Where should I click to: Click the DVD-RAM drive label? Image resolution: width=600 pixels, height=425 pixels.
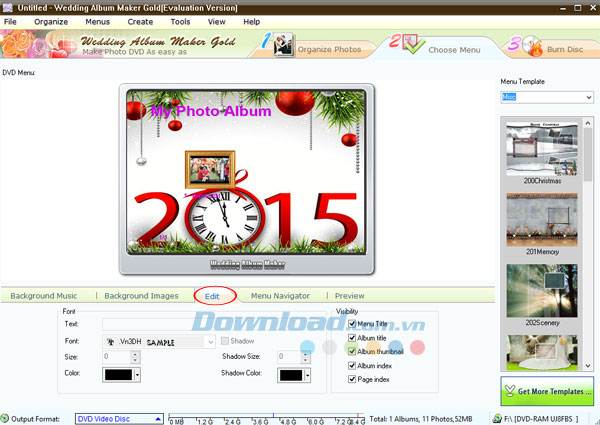pyautogui.click(x=541, y=419)
